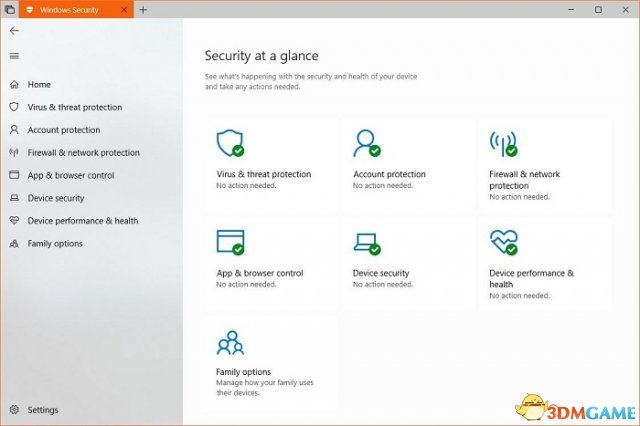This screenshot has height=426, width=640.
Task: Click 'No action needed.' under Firewall & network protection
Action: (520, 197)
